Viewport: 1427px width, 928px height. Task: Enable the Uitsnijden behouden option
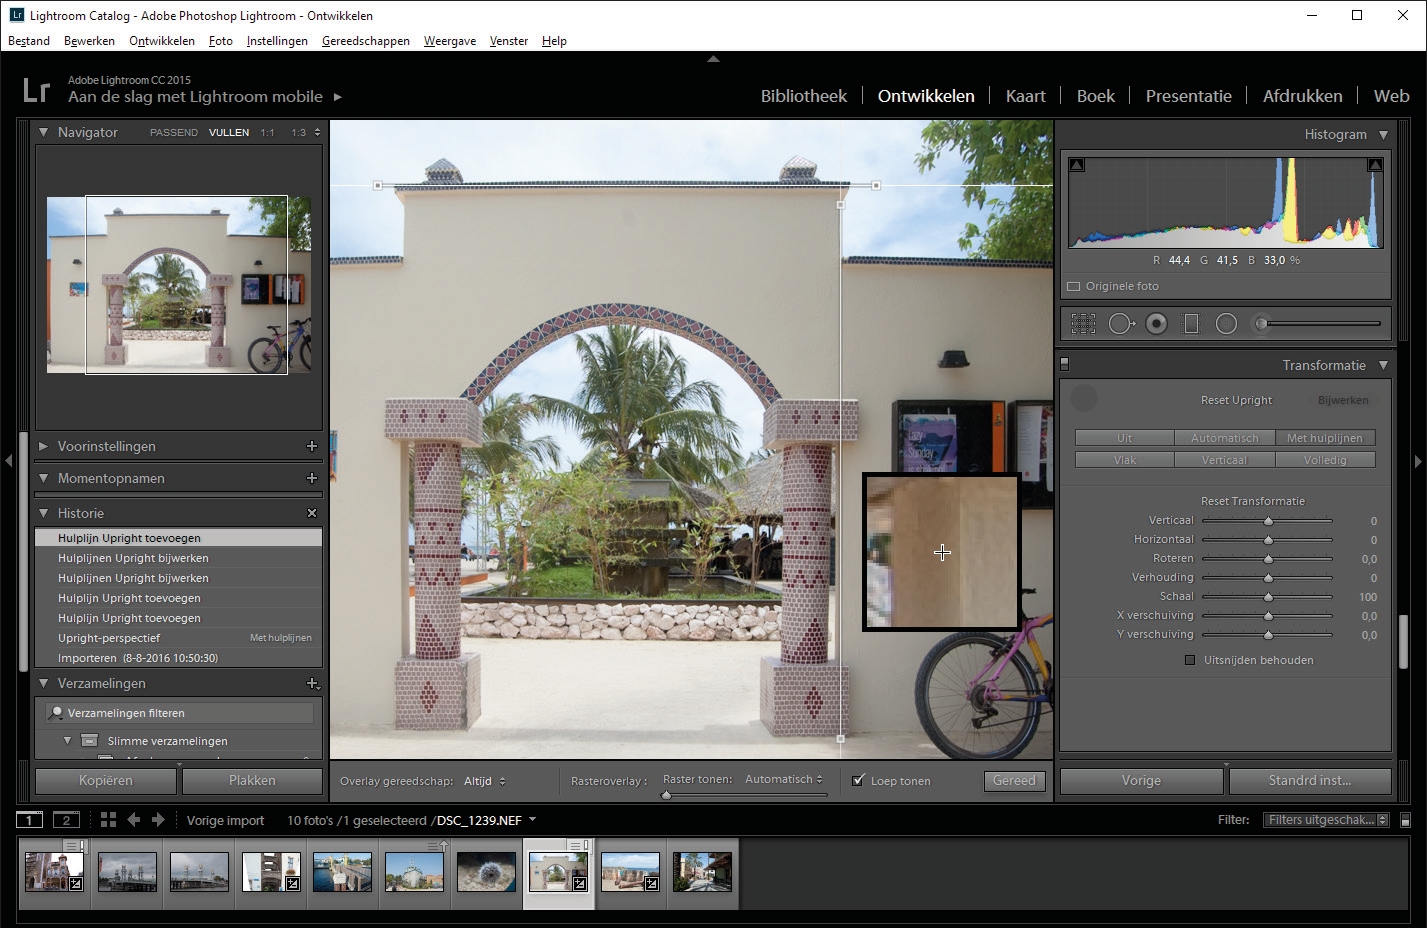[x=1189, y=660]
